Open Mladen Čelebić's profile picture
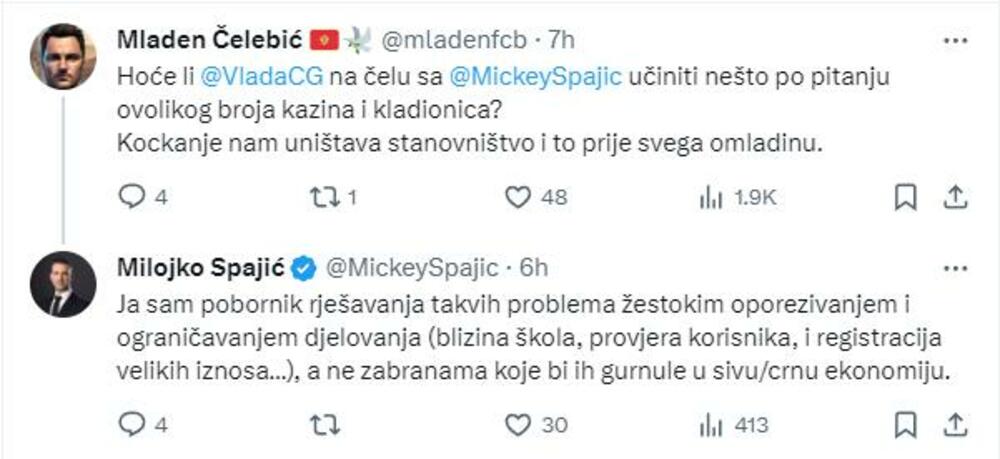The width and height of the screenshot is (1000, 459). click(63, 57)
